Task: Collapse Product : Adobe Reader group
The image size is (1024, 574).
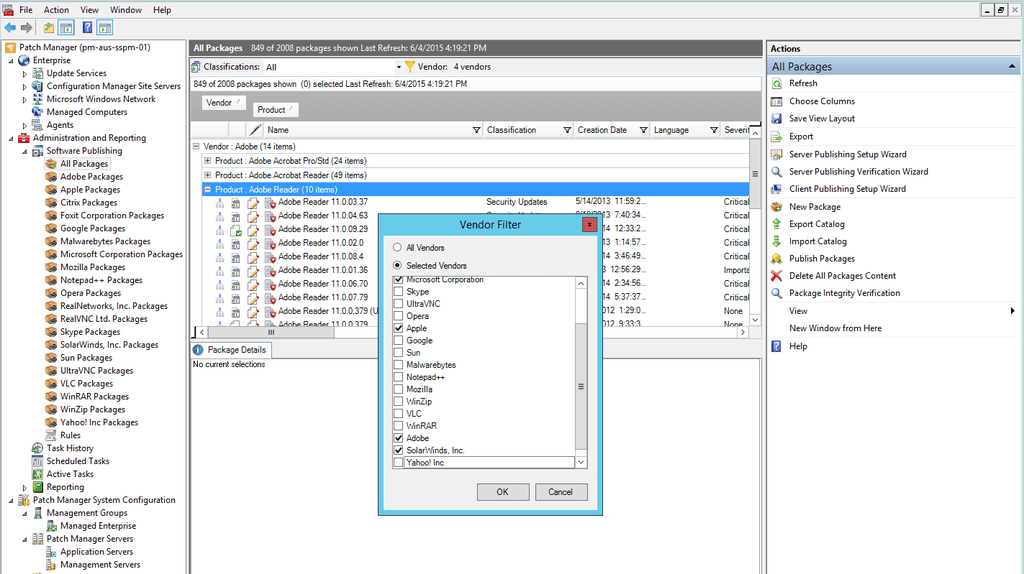Action: click(208, 189)
